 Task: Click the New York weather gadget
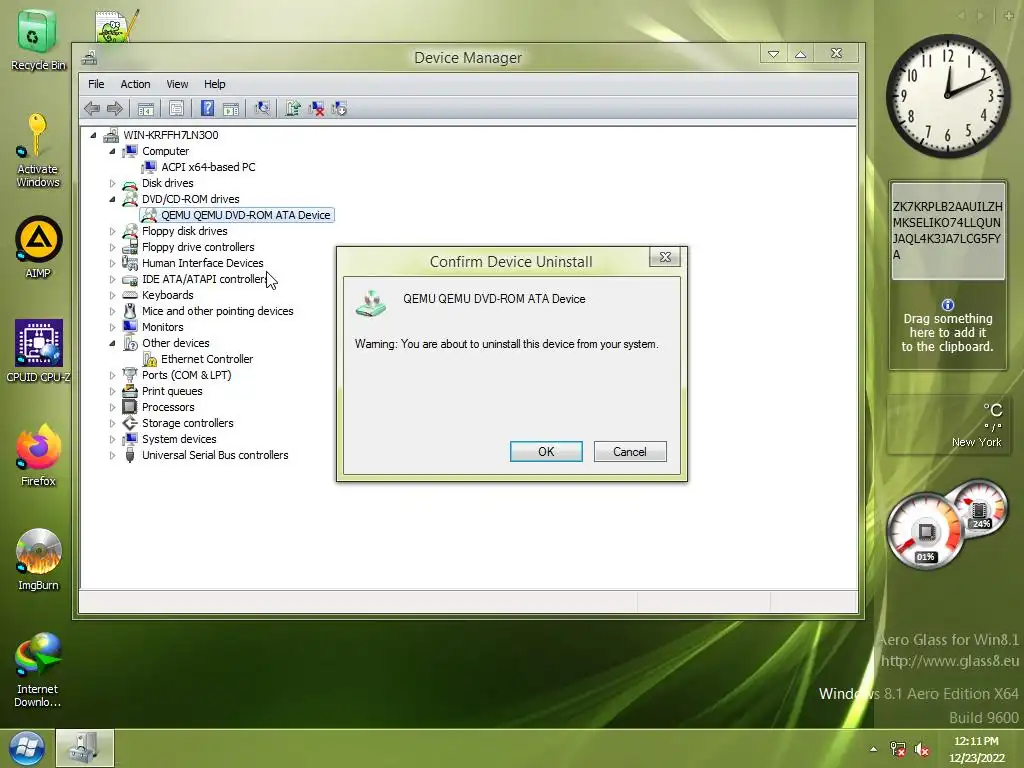[x=948, y=424]
